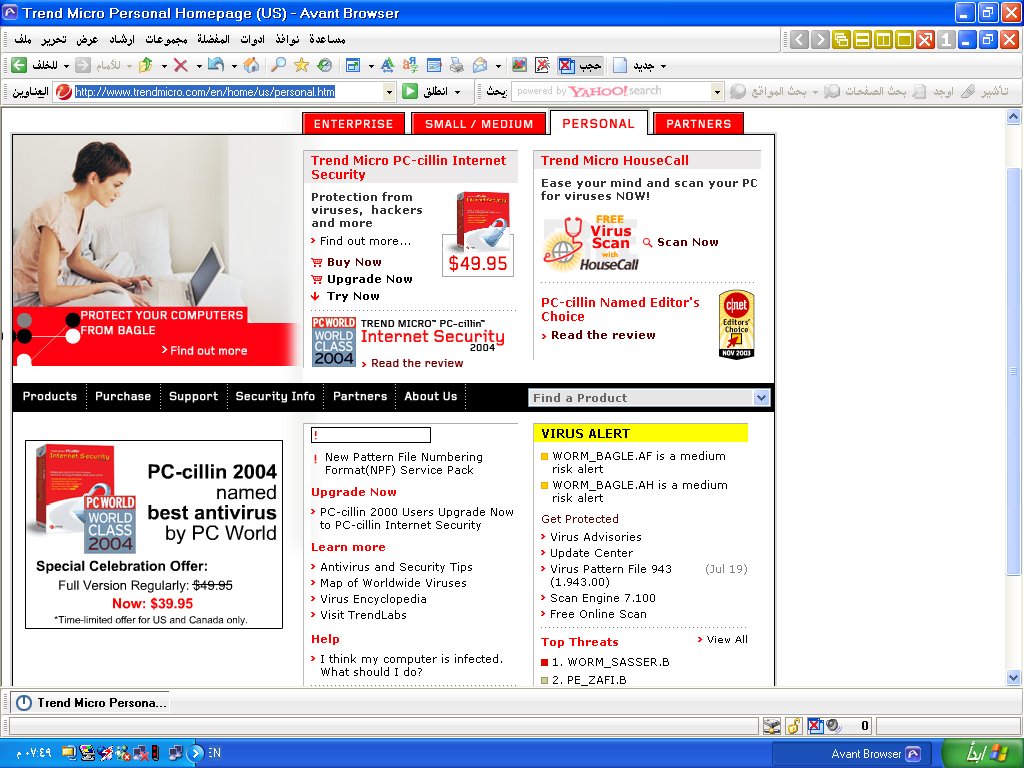This screenshot has height=768, width=1024.
Task: Click the Stop loading red X icon
Action: [181, 65]
